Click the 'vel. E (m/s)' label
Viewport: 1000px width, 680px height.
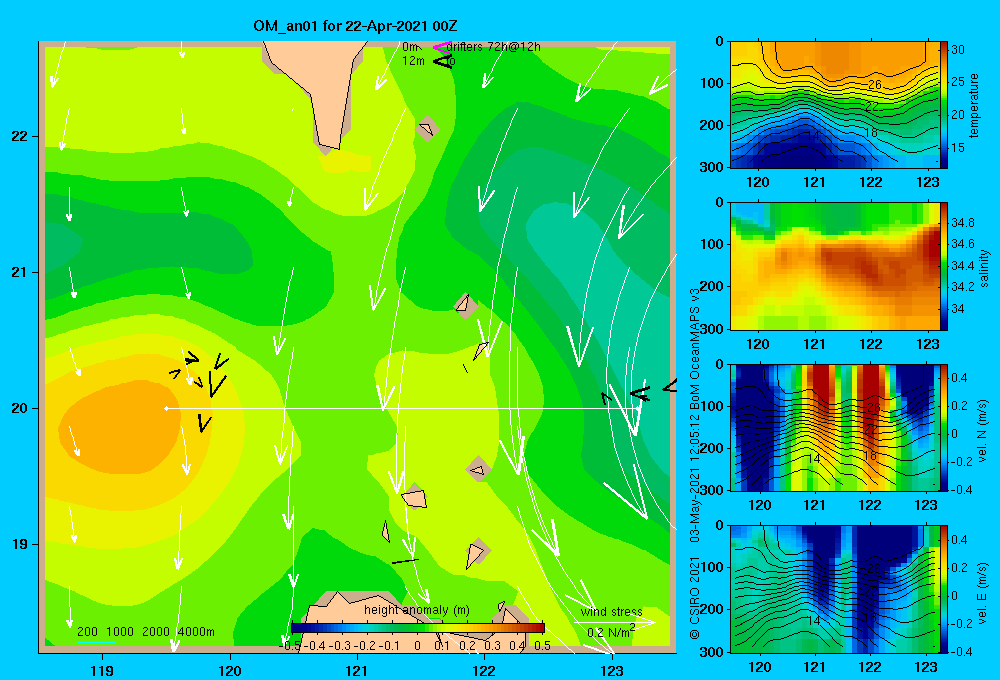coord(982,593)
